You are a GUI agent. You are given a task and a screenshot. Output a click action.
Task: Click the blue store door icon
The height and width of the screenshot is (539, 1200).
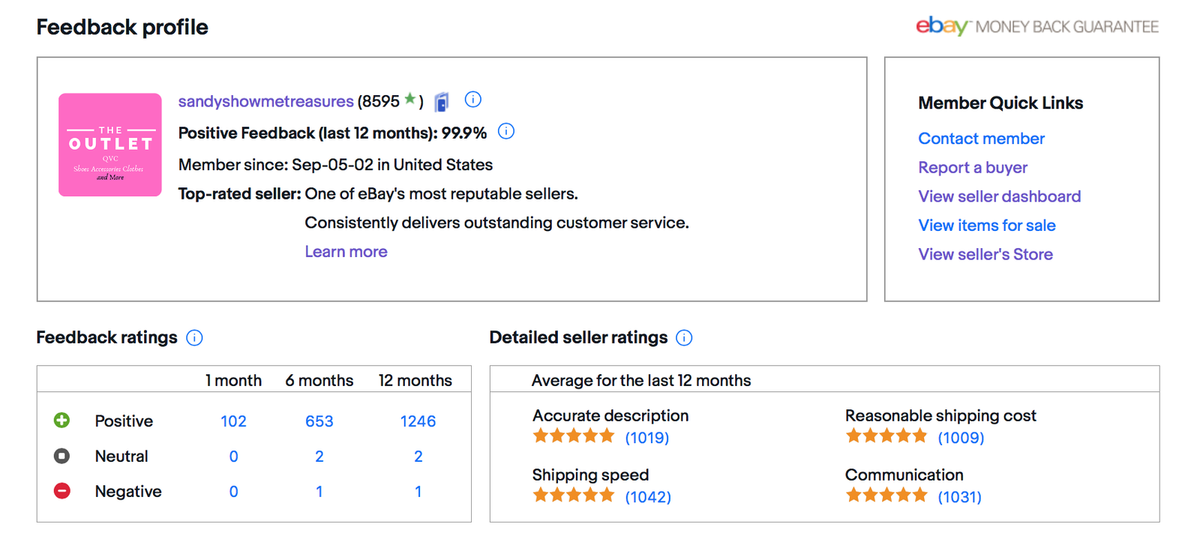click(x=442, y=101)
